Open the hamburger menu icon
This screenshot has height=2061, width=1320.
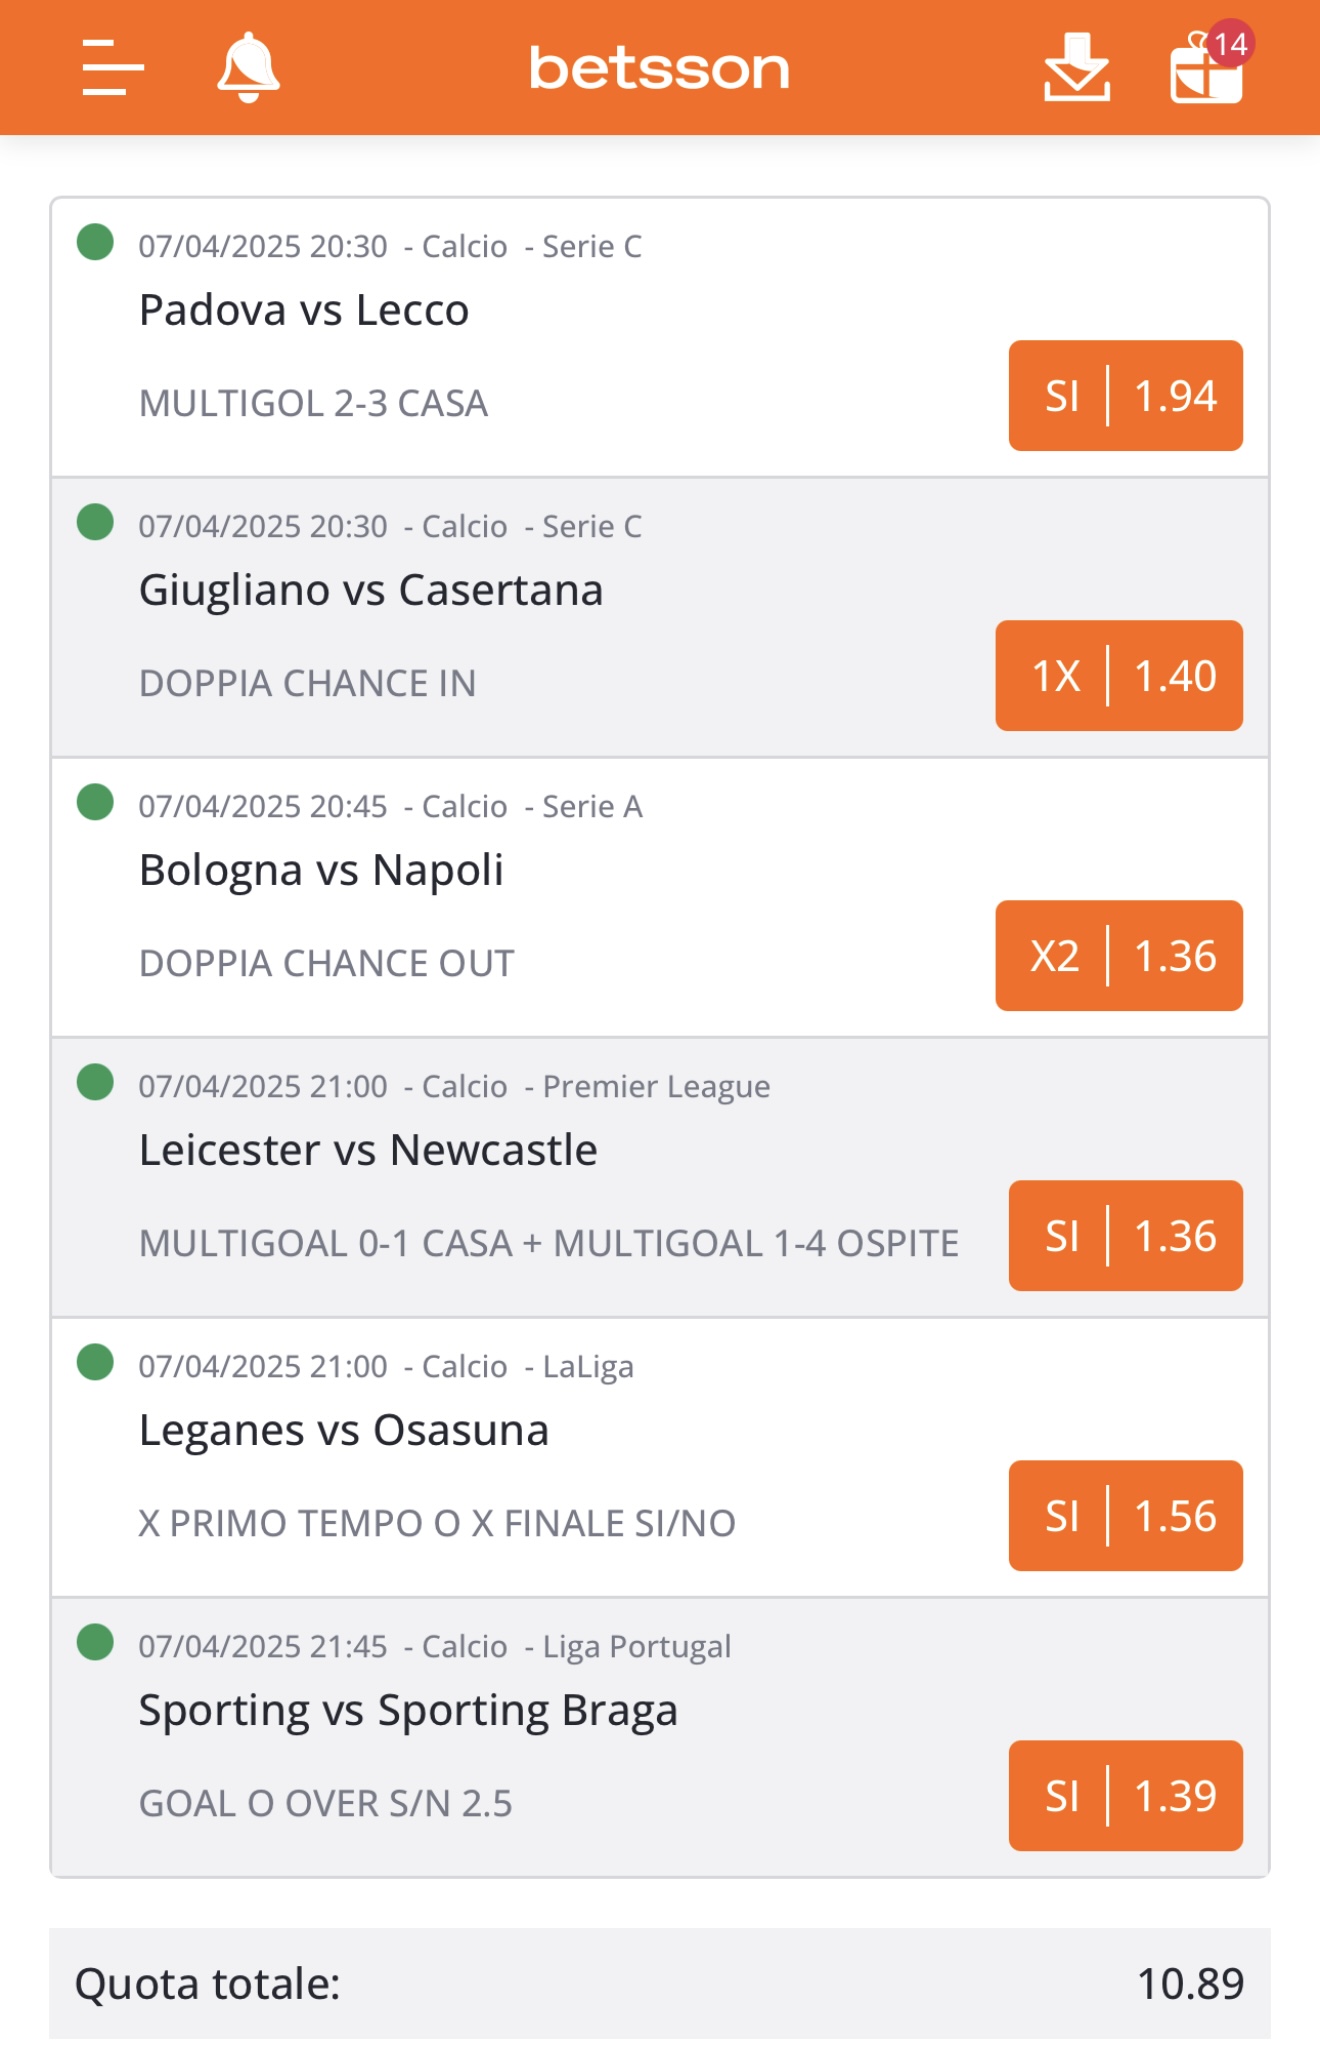tap(113, 68)
